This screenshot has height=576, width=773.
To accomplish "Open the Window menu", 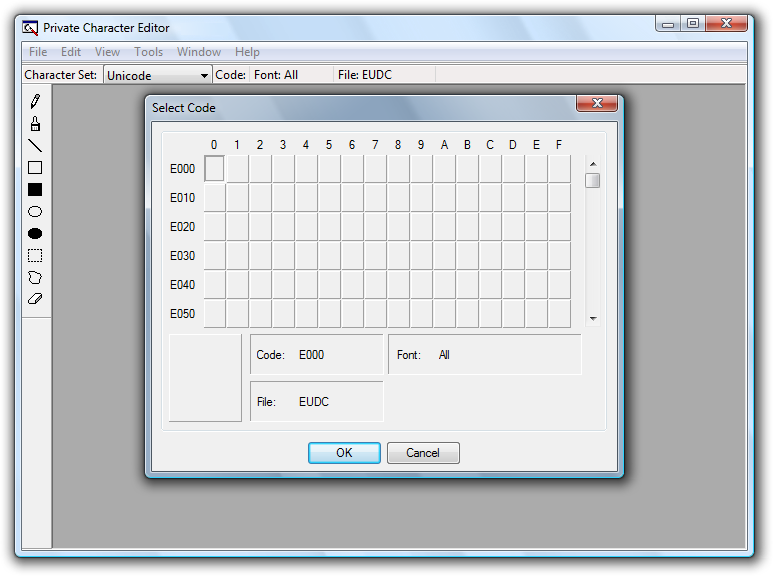I will (x=199, y=52).
